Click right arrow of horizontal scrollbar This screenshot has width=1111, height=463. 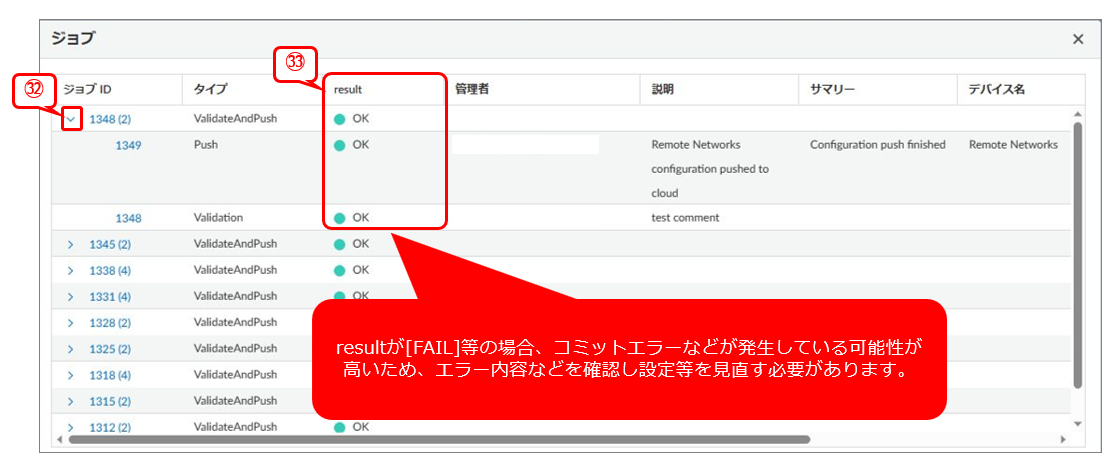tap(1063, 439)
